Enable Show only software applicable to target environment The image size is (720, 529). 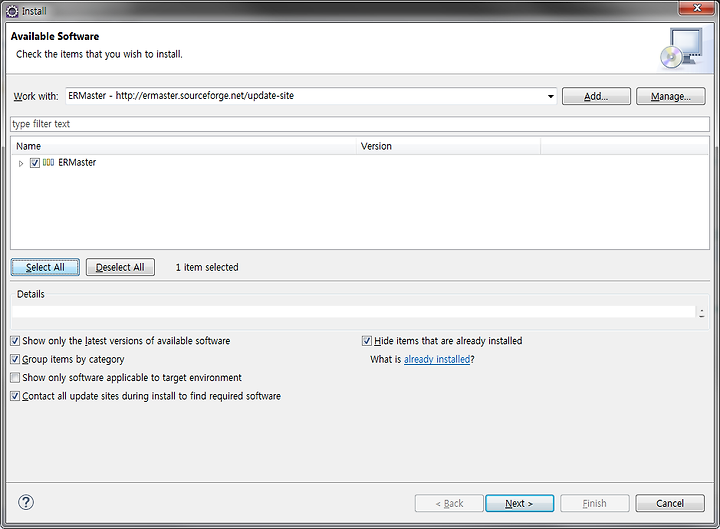(15, 377)
